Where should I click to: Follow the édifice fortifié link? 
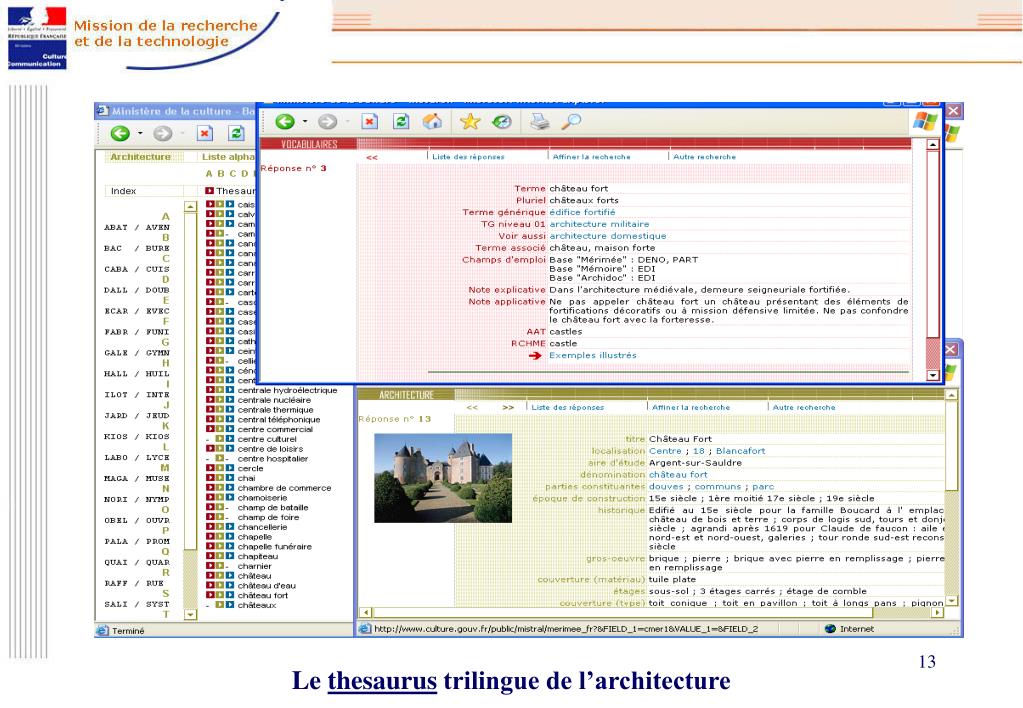(582, 212)
